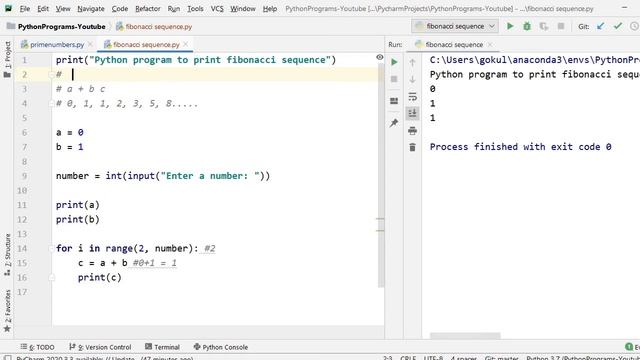Open the VCS menu
640x360 pixels.
click(217, 9)
